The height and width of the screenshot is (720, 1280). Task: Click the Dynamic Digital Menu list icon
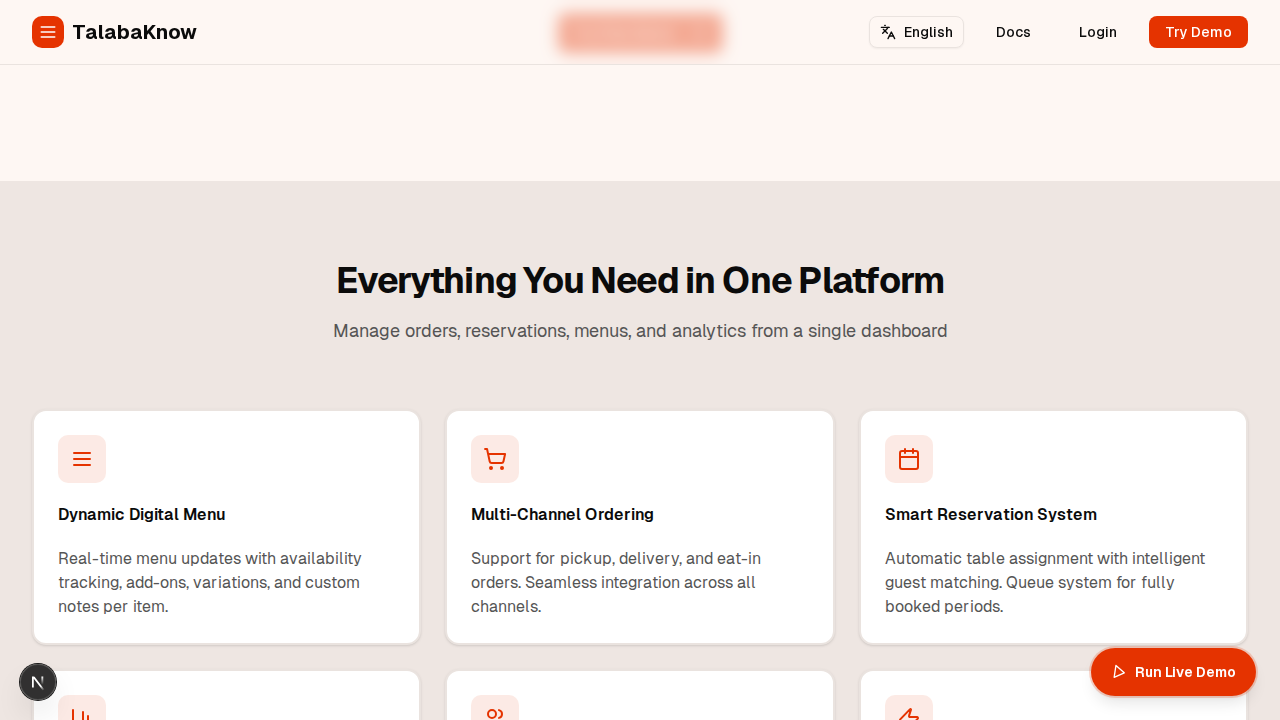[x=82, y=459]
